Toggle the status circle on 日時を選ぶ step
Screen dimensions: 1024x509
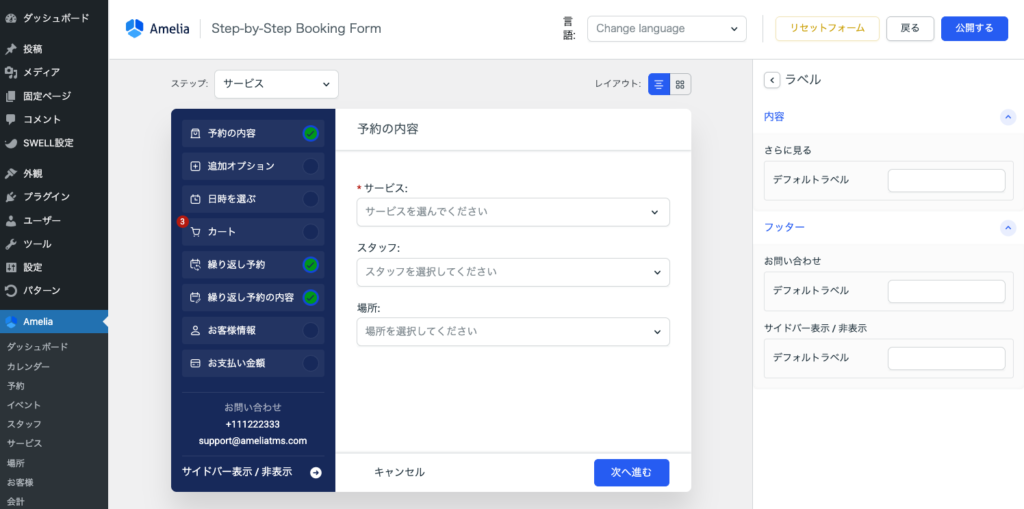click(x=311, y=199)
